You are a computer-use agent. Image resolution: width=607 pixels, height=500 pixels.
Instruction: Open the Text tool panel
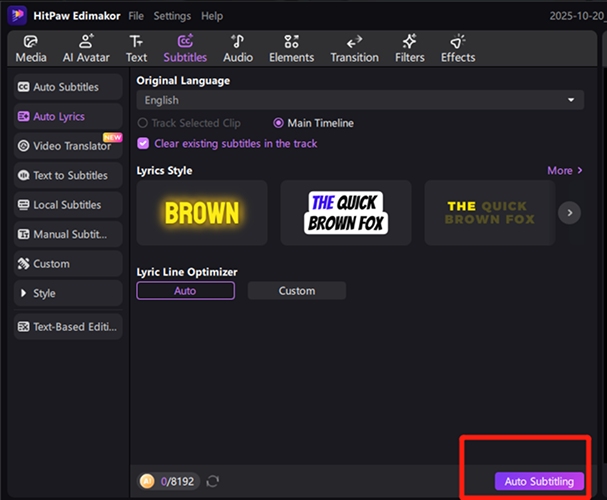click(136, 48)
